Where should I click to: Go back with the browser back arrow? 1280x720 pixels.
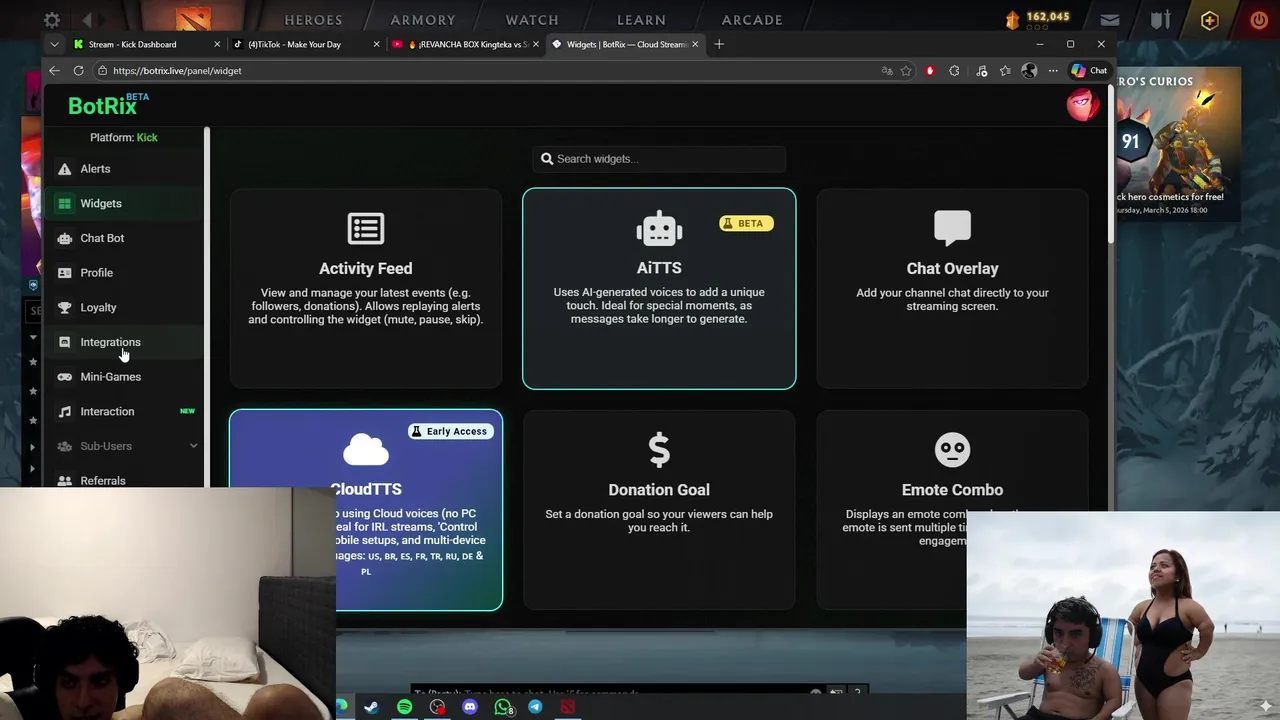pos(55,71)
